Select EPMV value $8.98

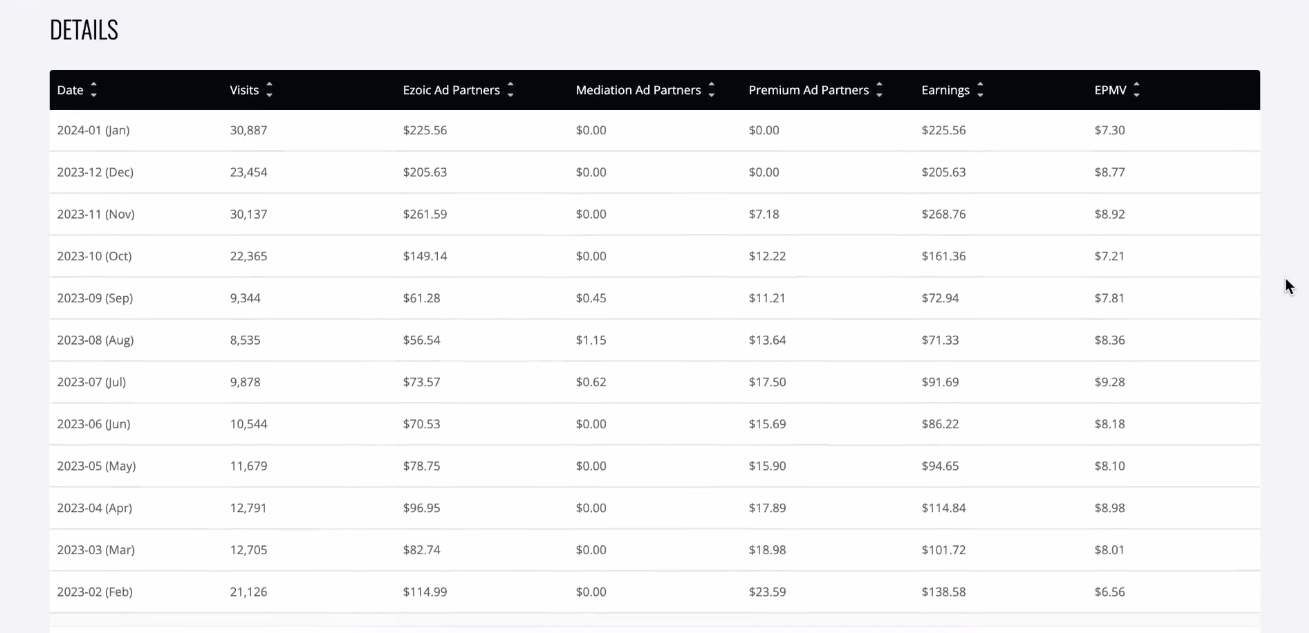1110,508
